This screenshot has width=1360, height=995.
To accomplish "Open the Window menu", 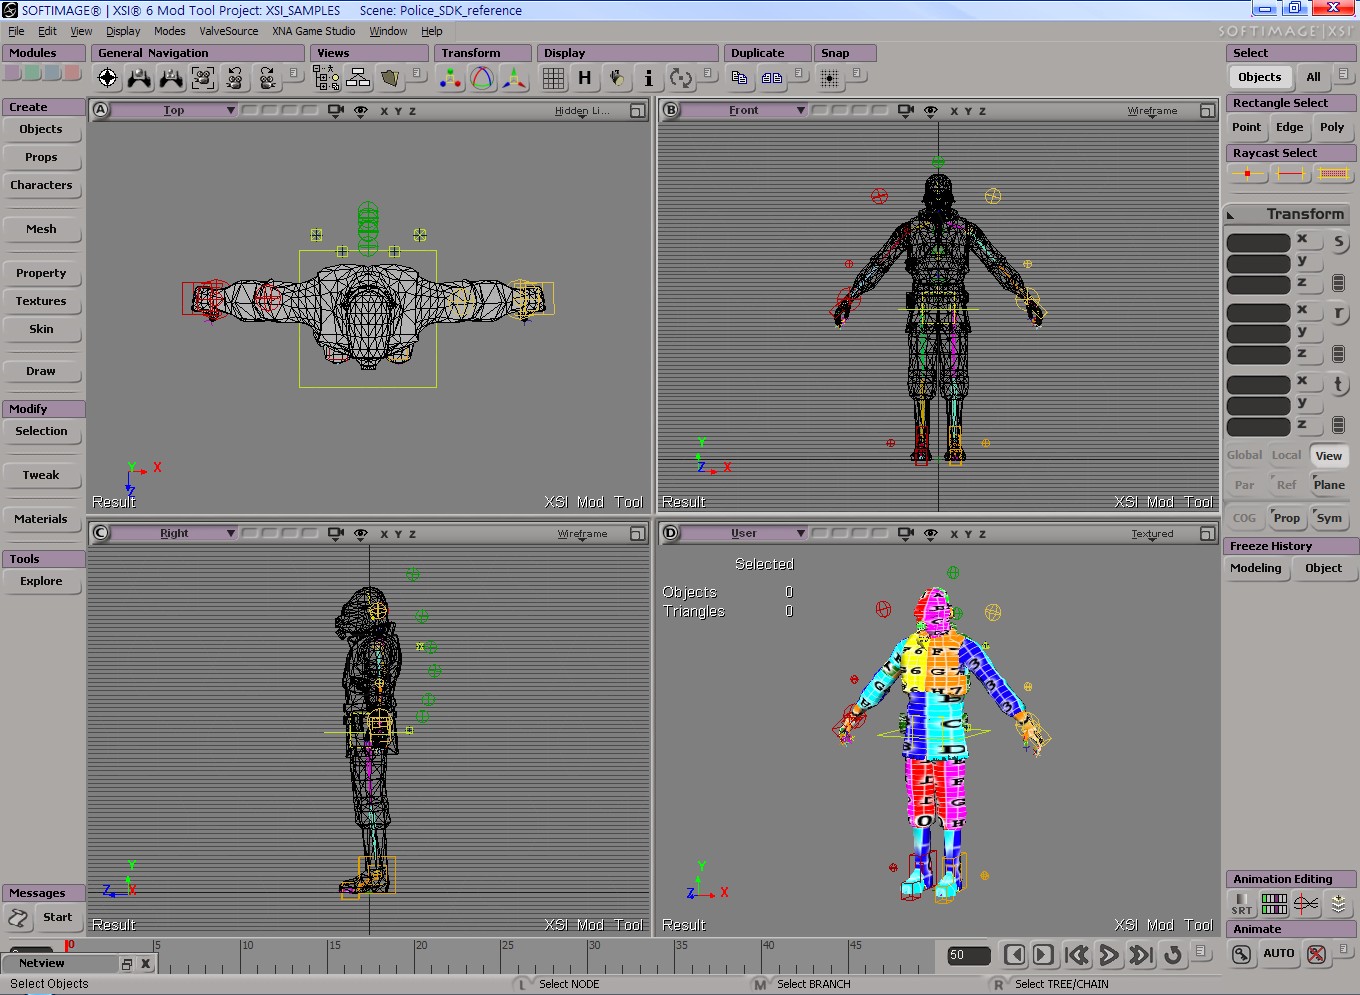I will [x=388, y=31].
